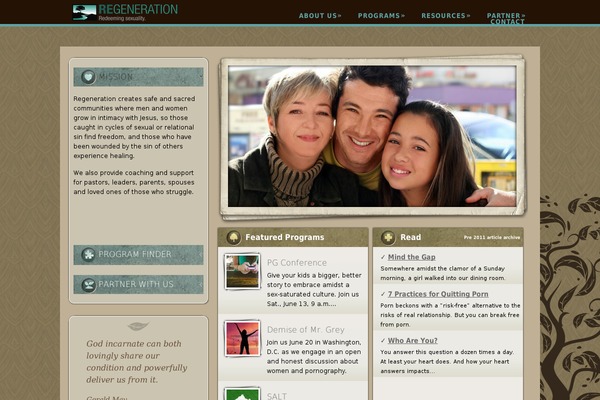The width and height of the screenshot is (600, 400).
Task: Expand the Partner With Us panel arrow
Action: pos(201,285)
